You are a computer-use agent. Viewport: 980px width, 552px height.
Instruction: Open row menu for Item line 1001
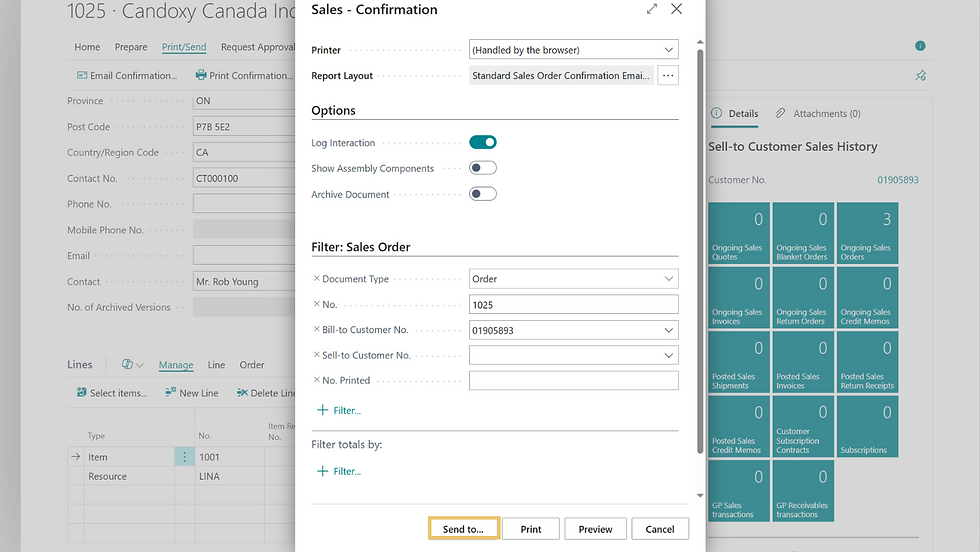184,457
